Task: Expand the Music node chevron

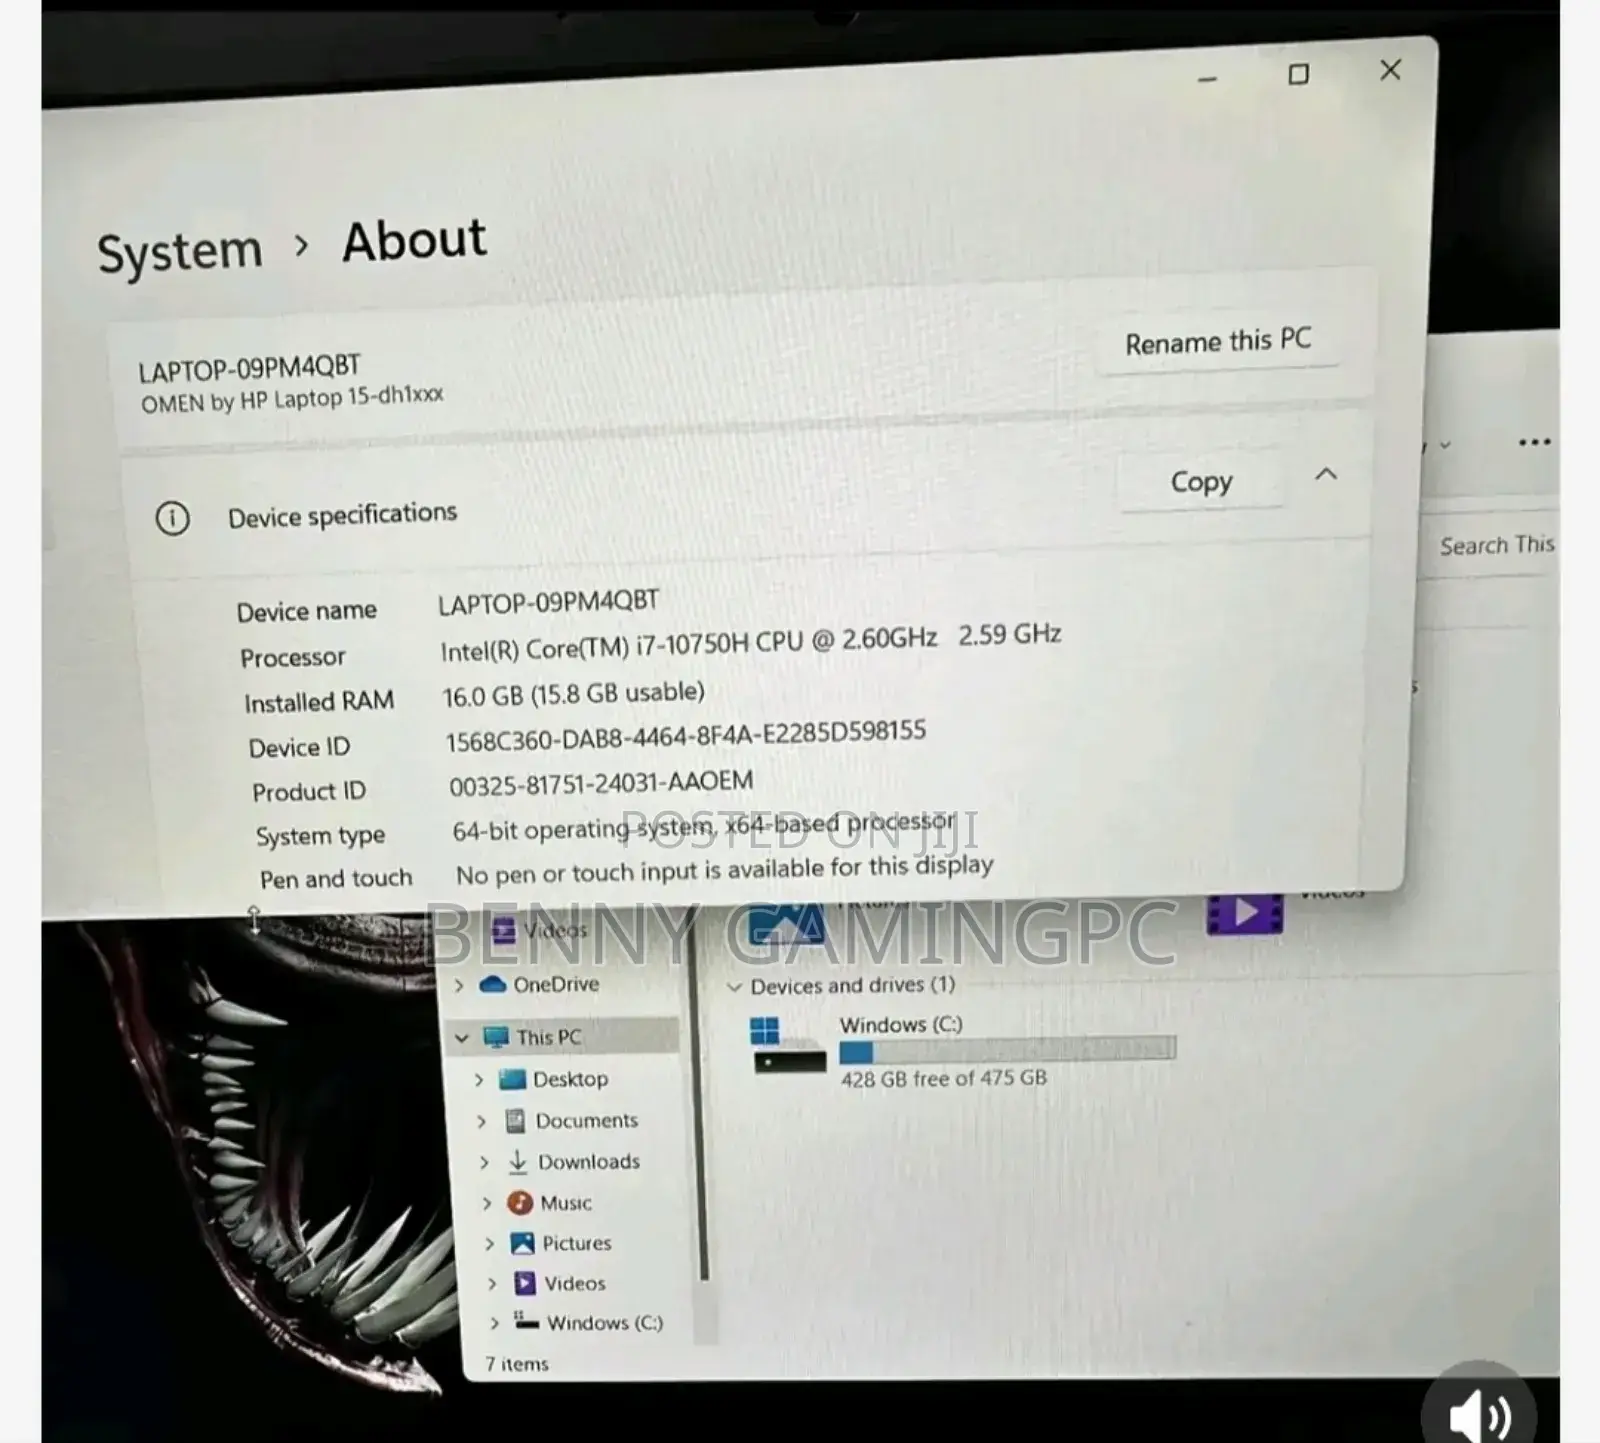Action: click(x=486, y=1204)
